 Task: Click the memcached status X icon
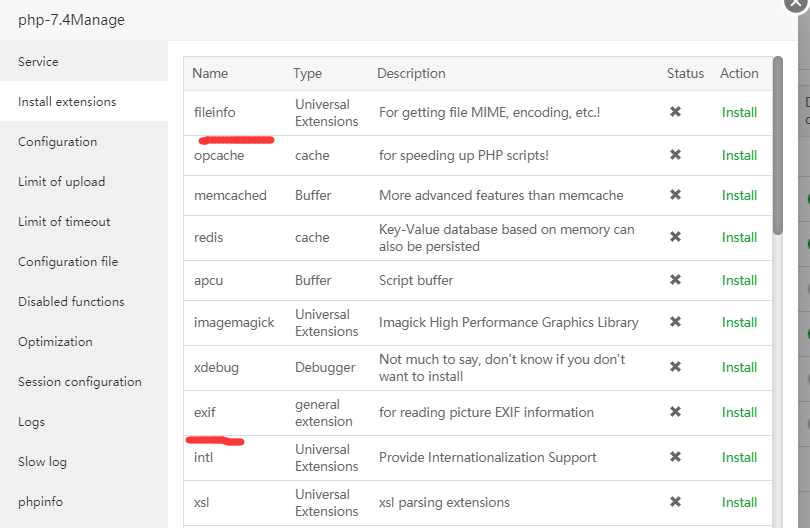coord(675,195)
